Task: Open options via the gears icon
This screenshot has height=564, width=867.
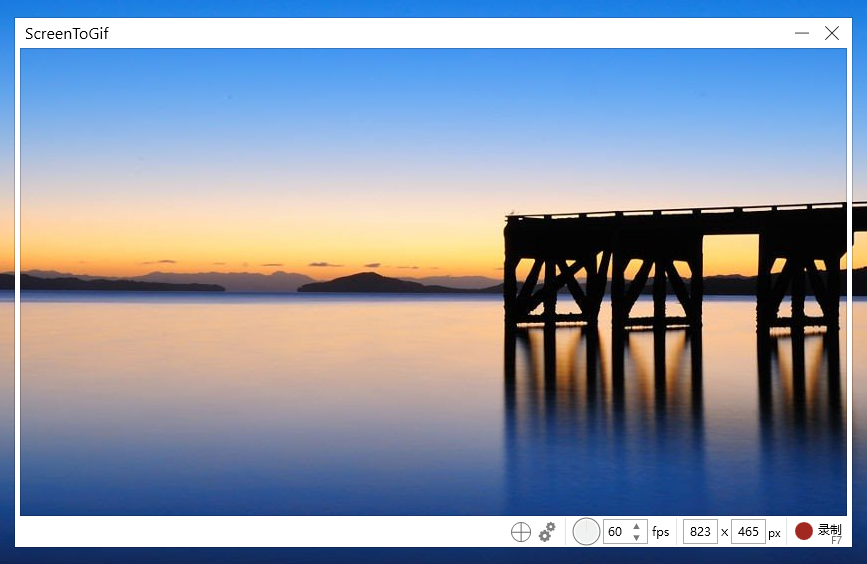Action: point(547,532)
